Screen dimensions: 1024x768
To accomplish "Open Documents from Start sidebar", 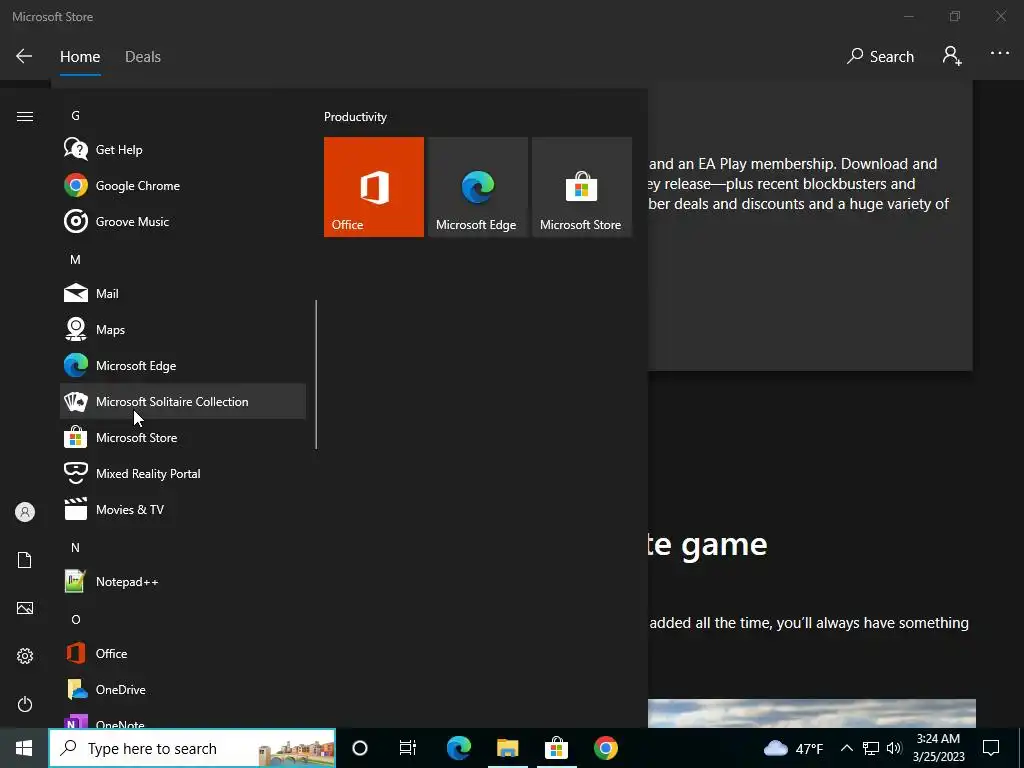I will click(x=25, y=560).
